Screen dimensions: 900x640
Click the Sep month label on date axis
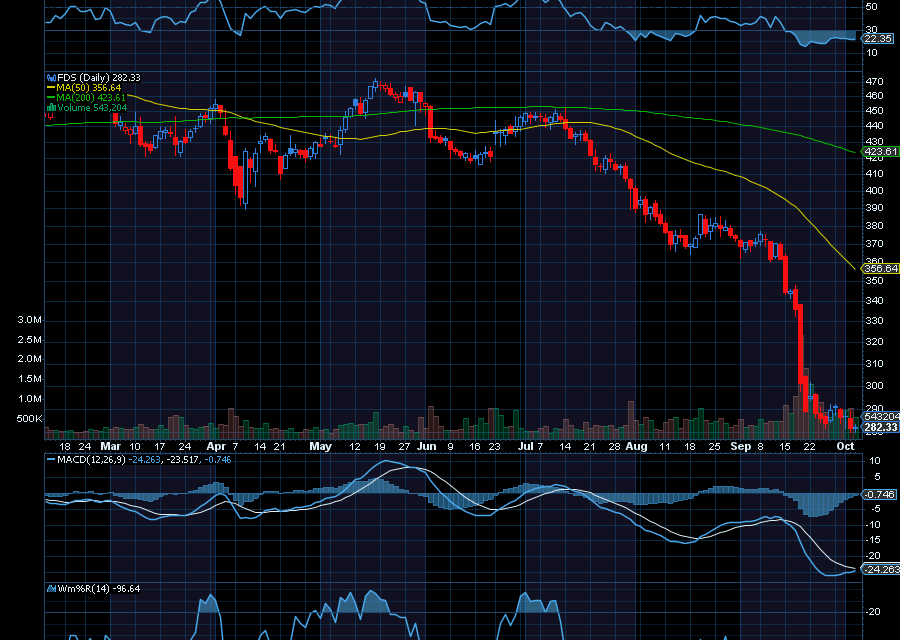tap(740, 447)
